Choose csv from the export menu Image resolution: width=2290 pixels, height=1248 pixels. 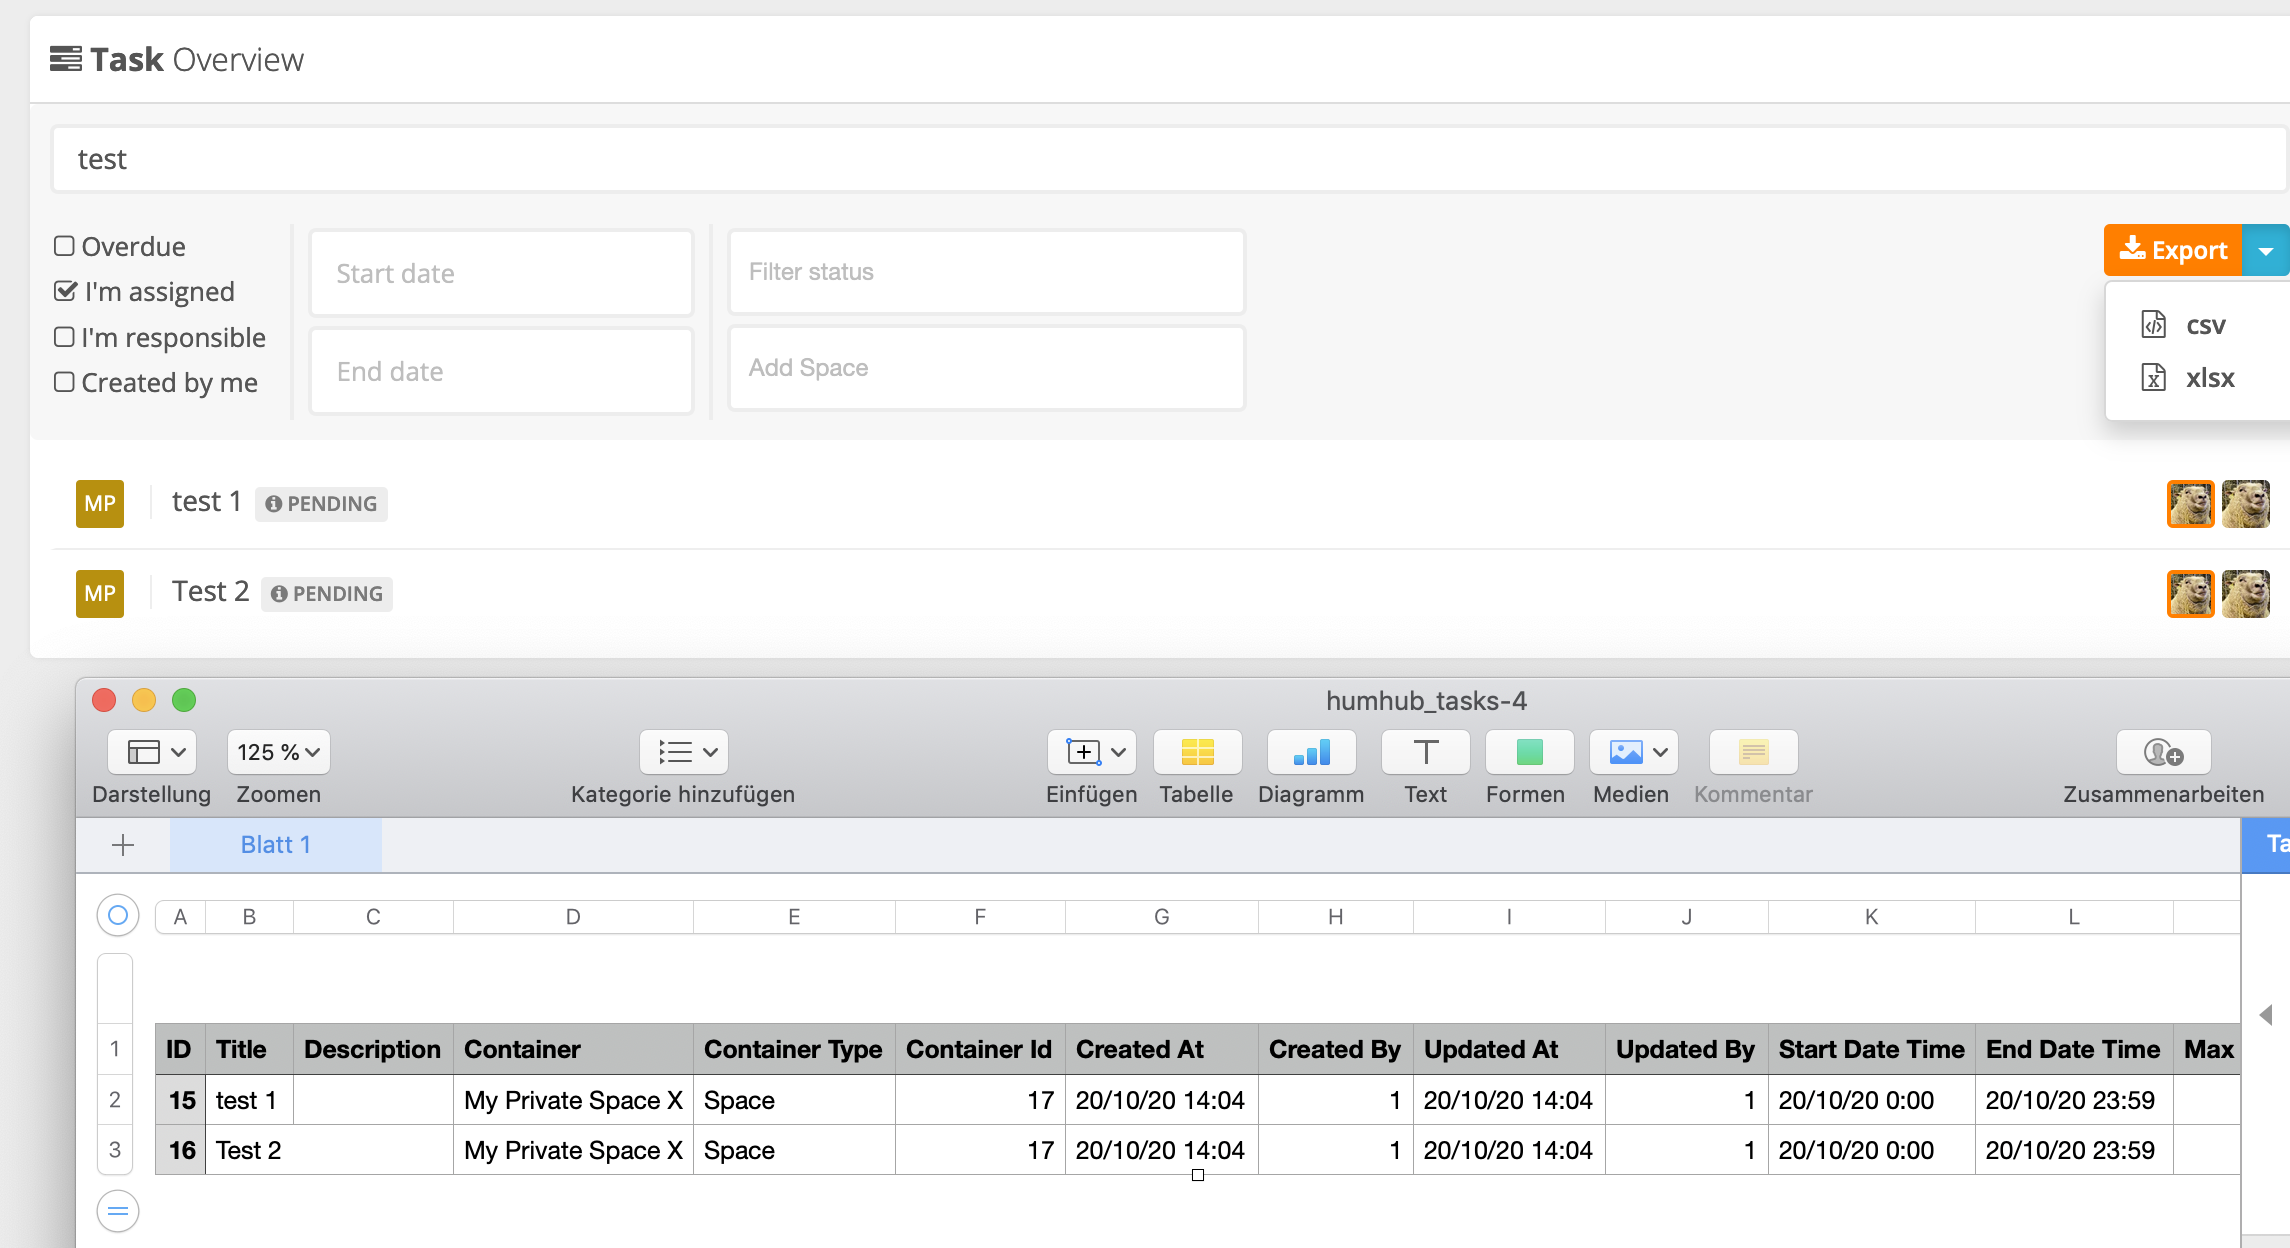click(x=2203, y=325)
